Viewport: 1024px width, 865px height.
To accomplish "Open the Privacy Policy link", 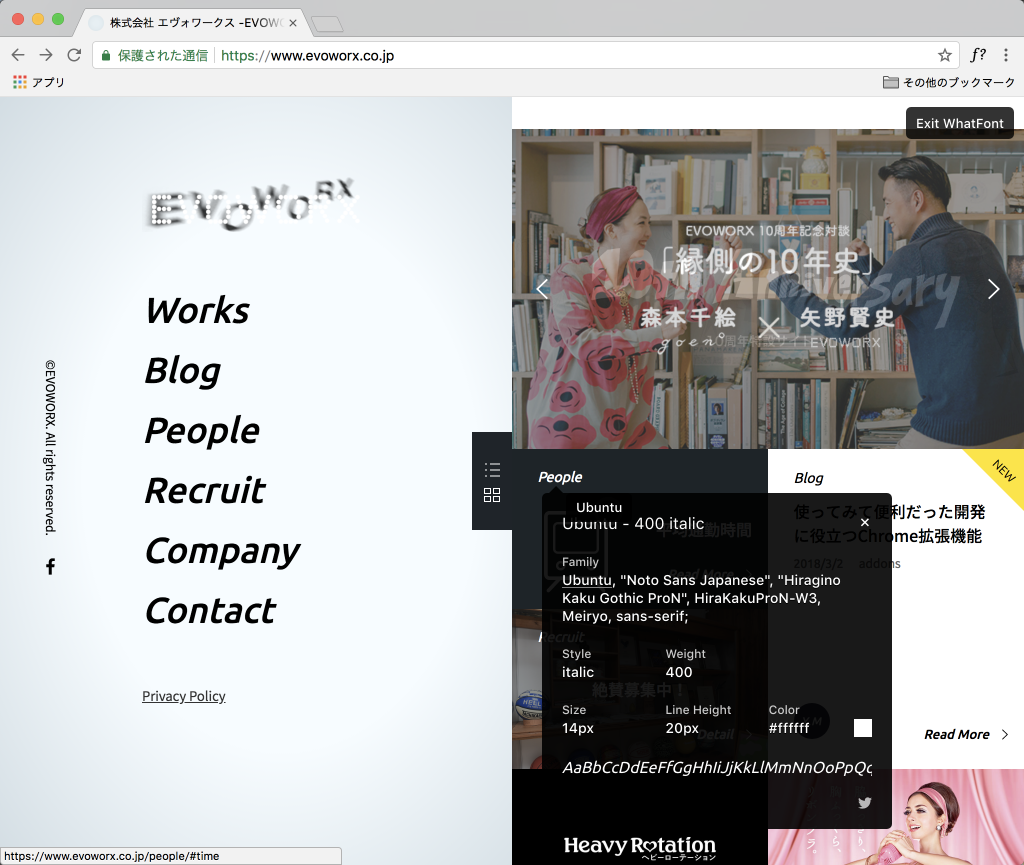I will [184, 696].
